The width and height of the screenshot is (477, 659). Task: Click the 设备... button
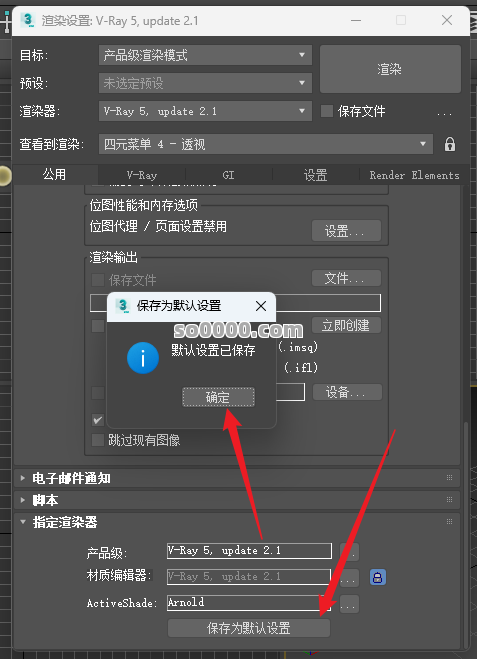[x=347, y=392]
